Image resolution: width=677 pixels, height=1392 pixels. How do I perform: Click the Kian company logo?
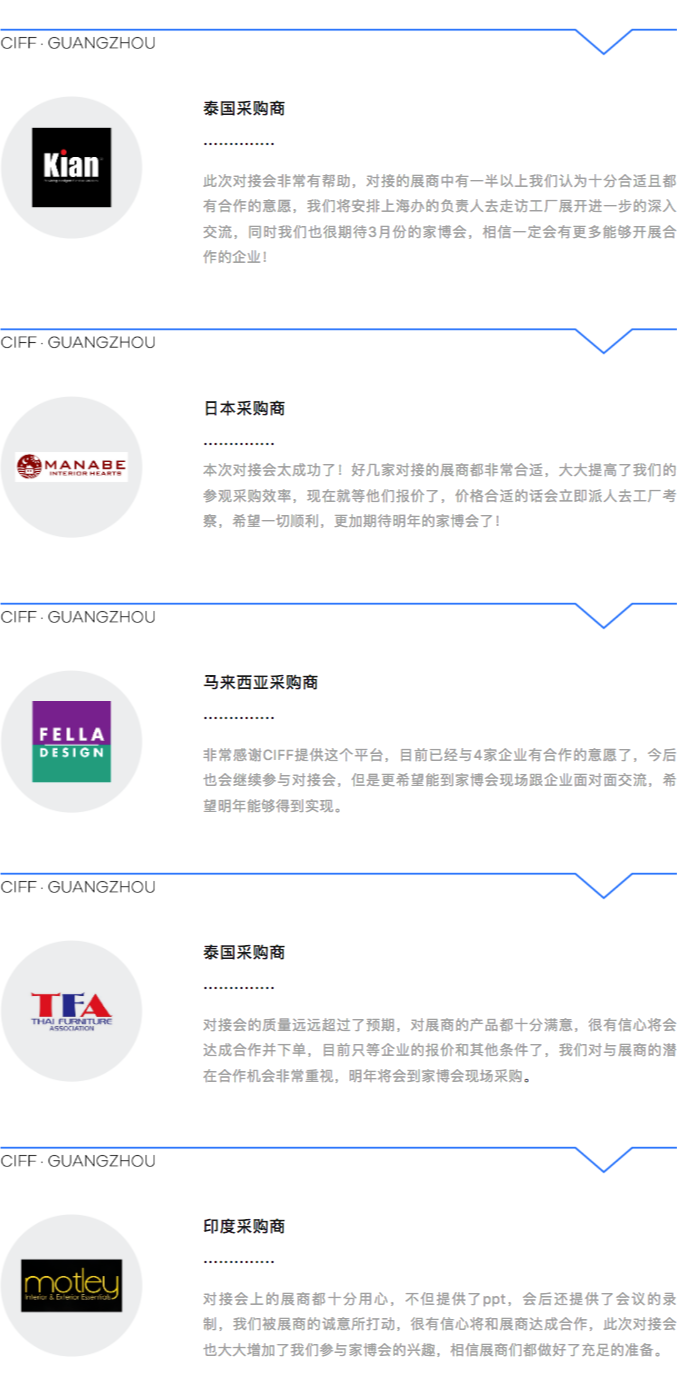pyautogui.click(x=71, y=167)
